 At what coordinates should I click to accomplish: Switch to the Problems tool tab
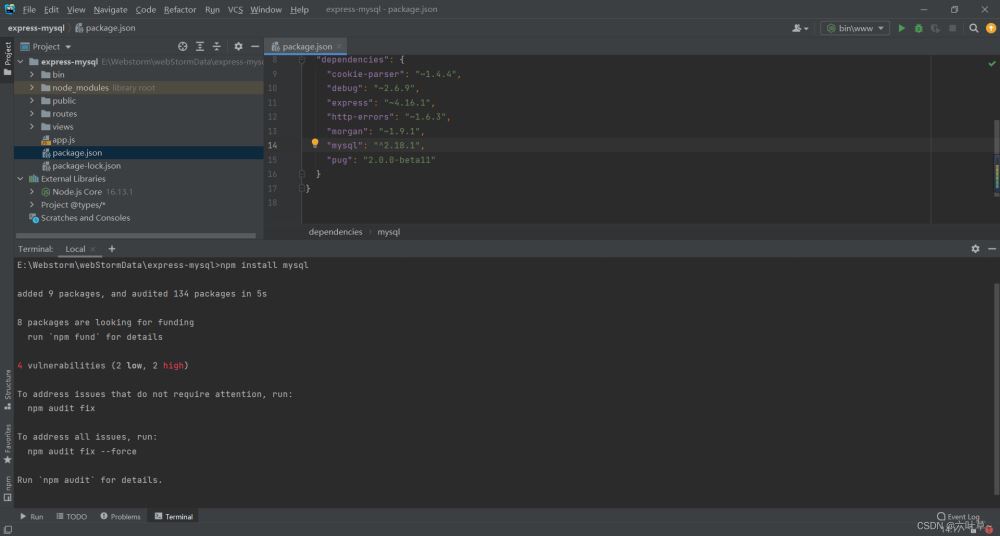(120, 517)
